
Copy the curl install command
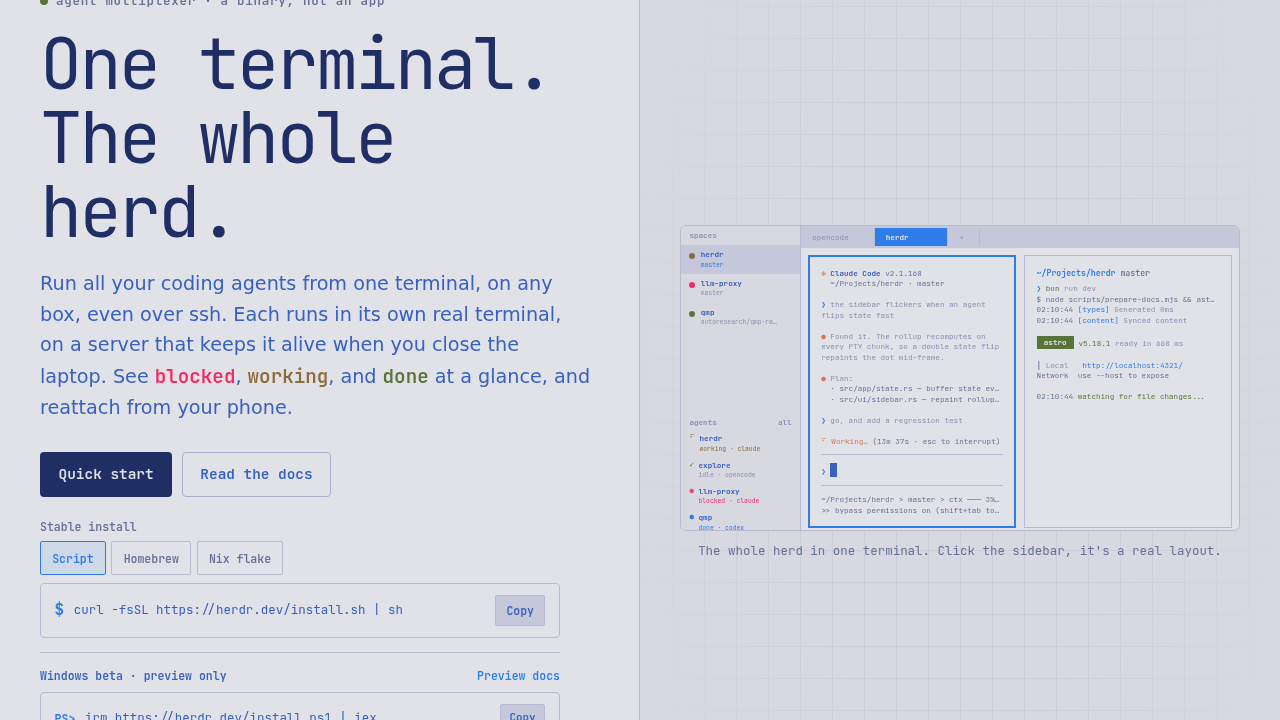520,610
